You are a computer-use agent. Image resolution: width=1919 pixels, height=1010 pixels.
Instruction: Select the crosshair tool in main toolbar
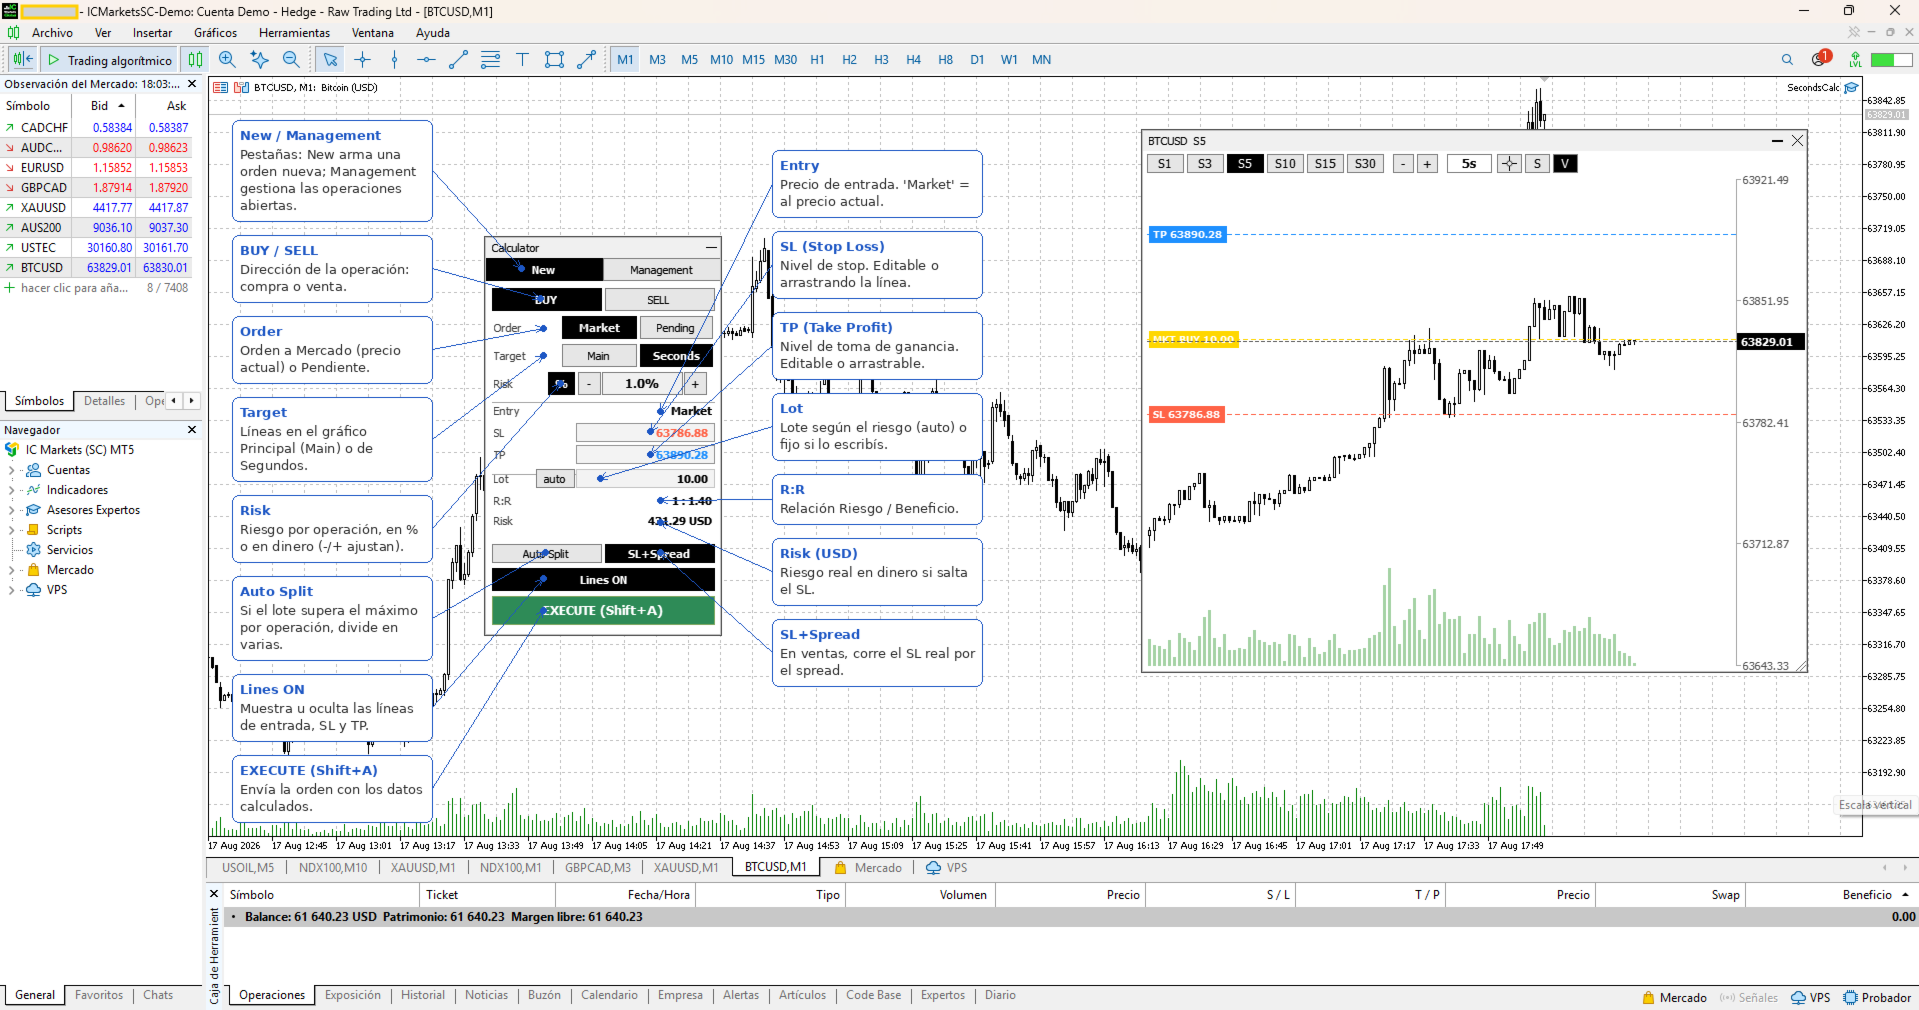[x=362, y=60]
